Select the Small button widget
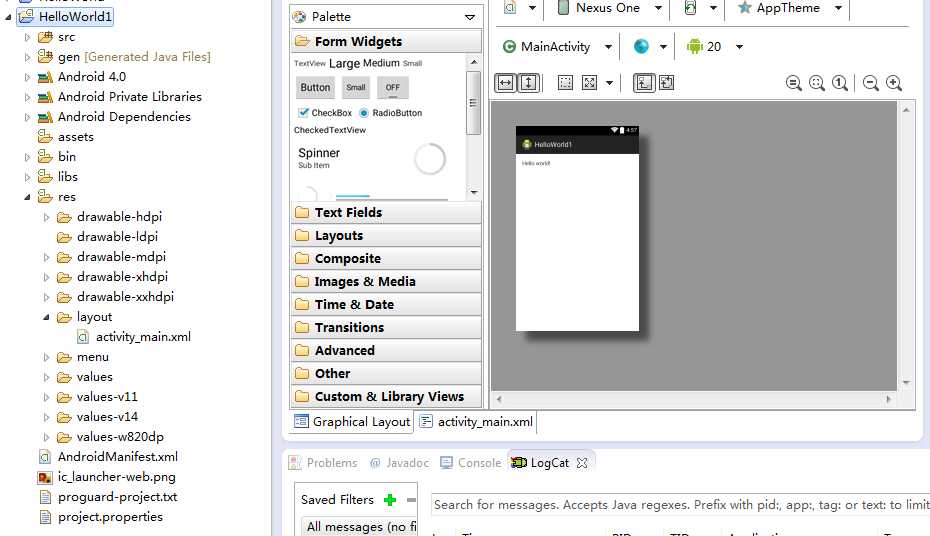The width and height of the screenshot is (930, 536). coord(356,88)
